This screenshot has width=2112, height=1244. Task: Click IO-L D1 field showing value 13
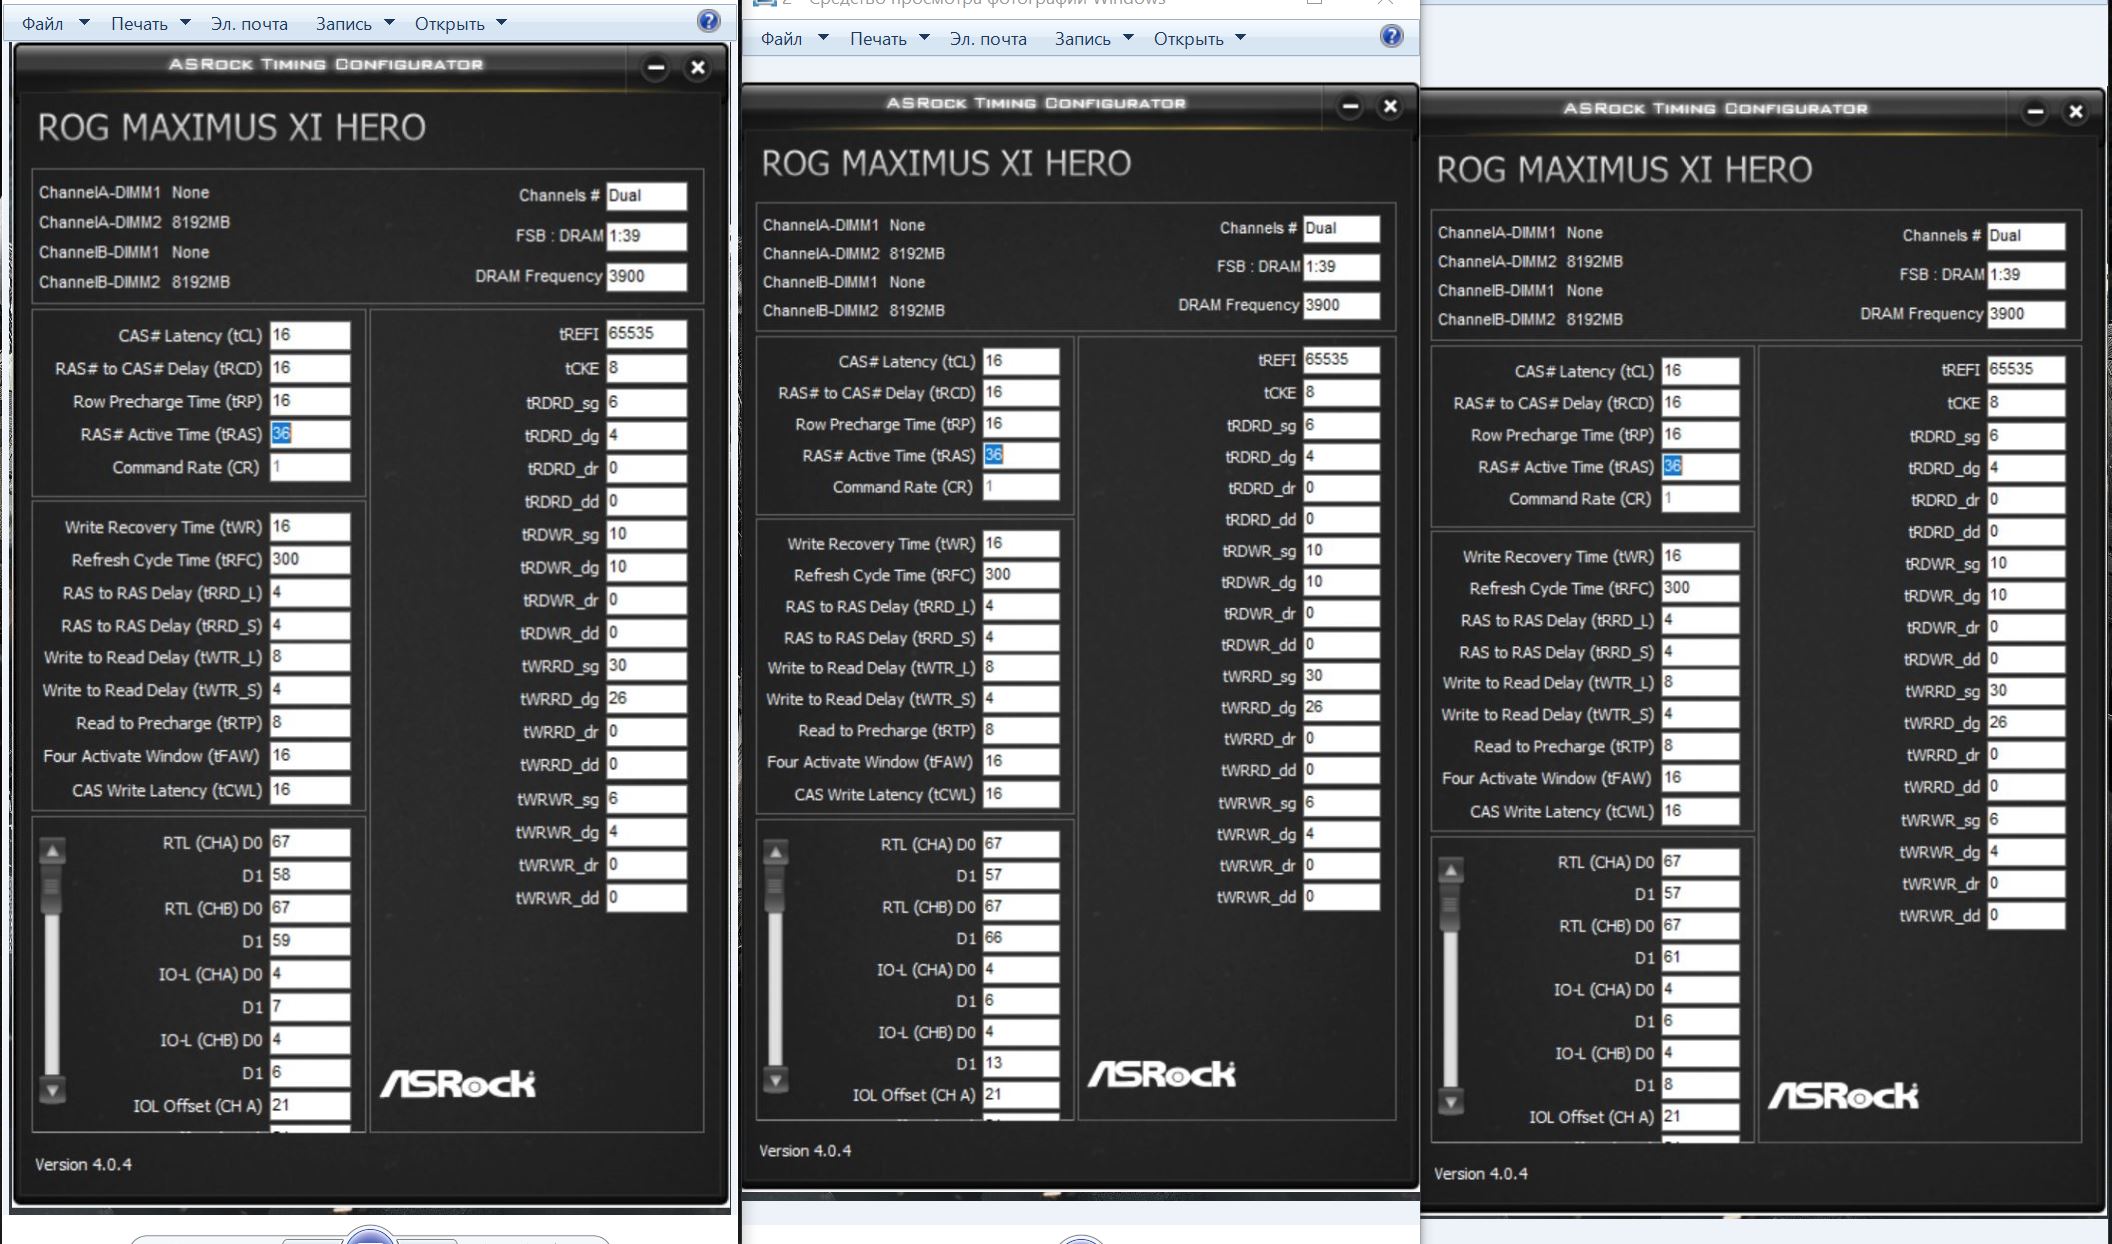click(1019, 1063)
